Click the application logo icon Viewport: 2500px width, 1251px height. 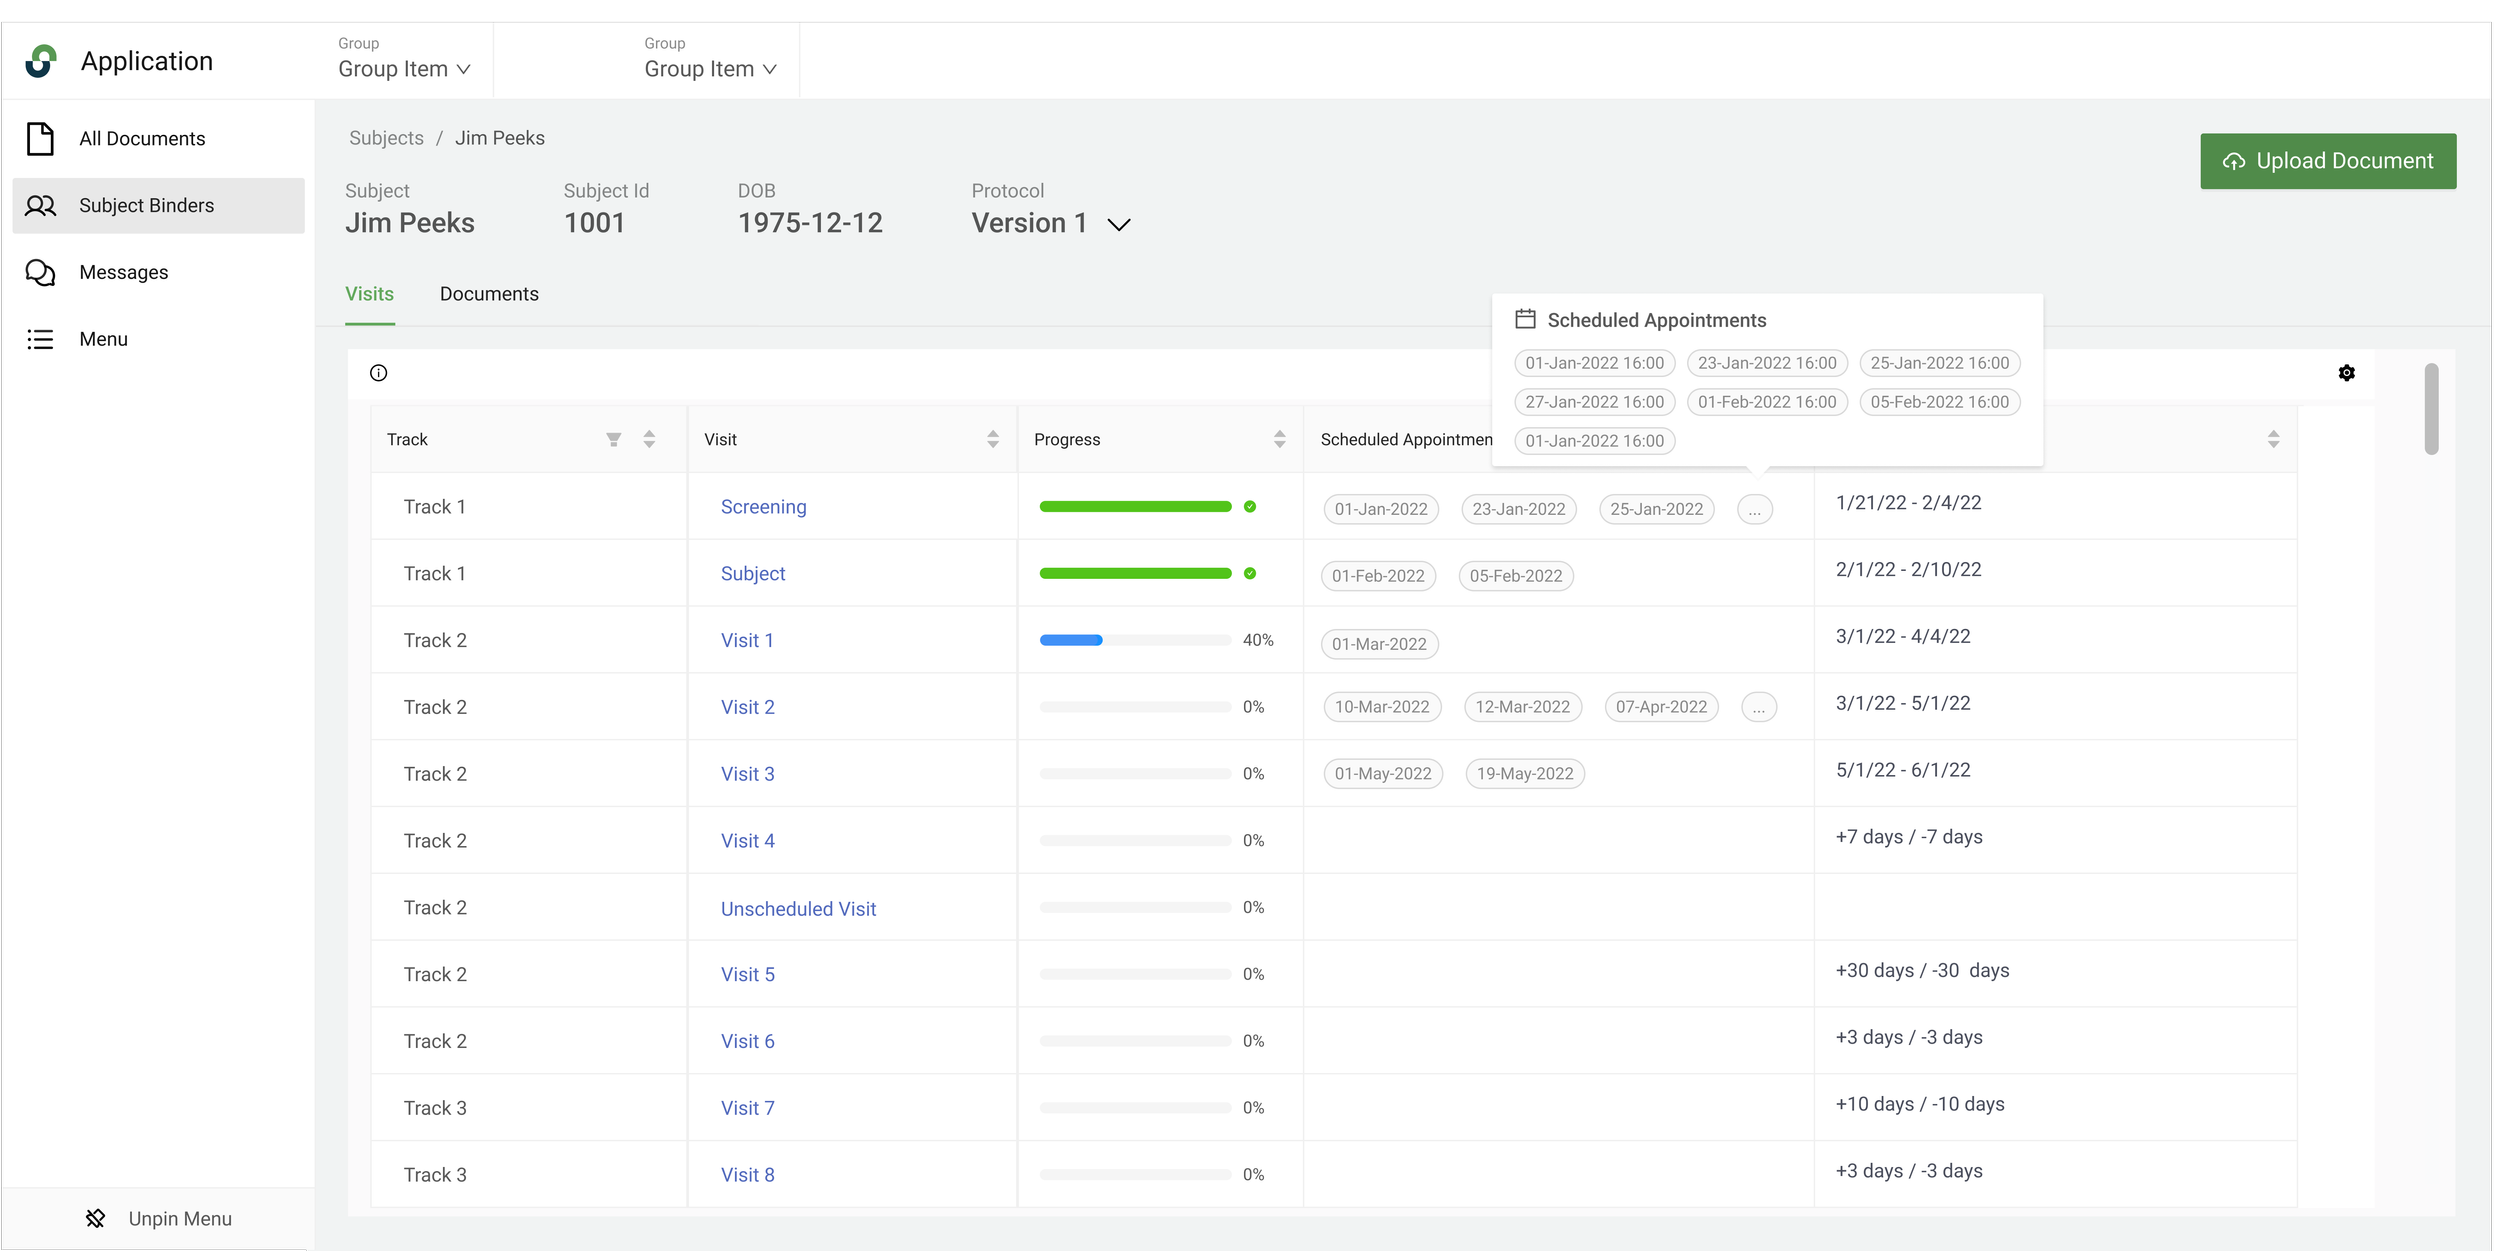41,61
